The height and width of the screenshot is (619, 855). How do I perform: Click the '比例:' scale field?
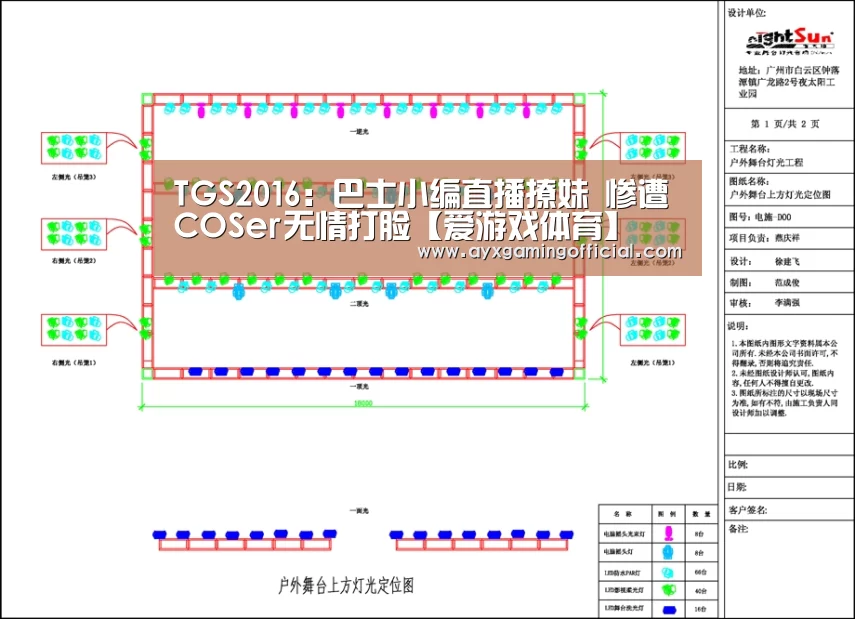[x=788, y=465]
